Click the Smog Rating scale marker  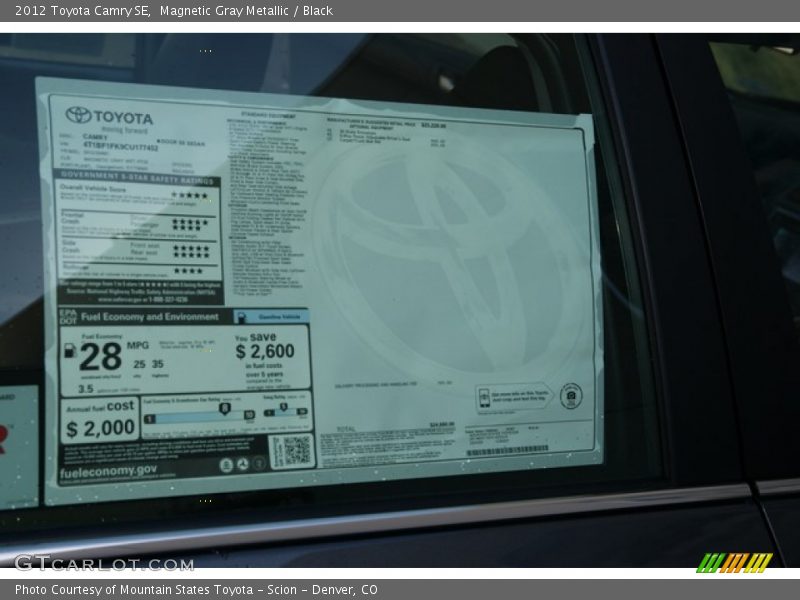283,406
